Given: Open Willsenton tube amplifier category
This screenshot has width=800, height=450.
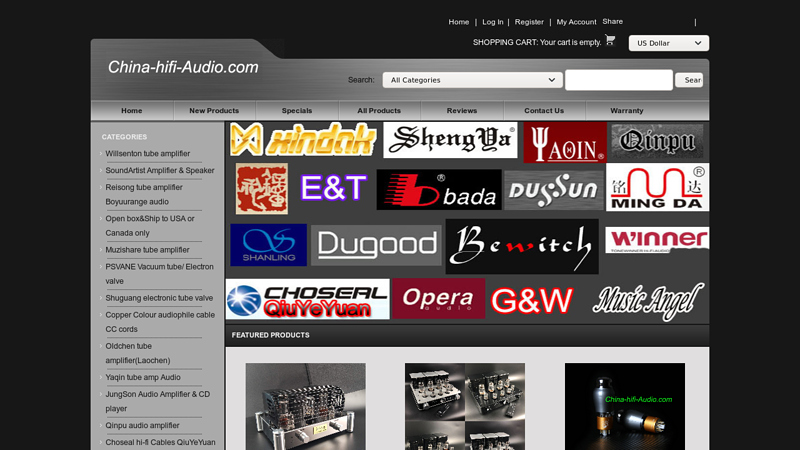Looking at the screenshot, I should 147,154.
